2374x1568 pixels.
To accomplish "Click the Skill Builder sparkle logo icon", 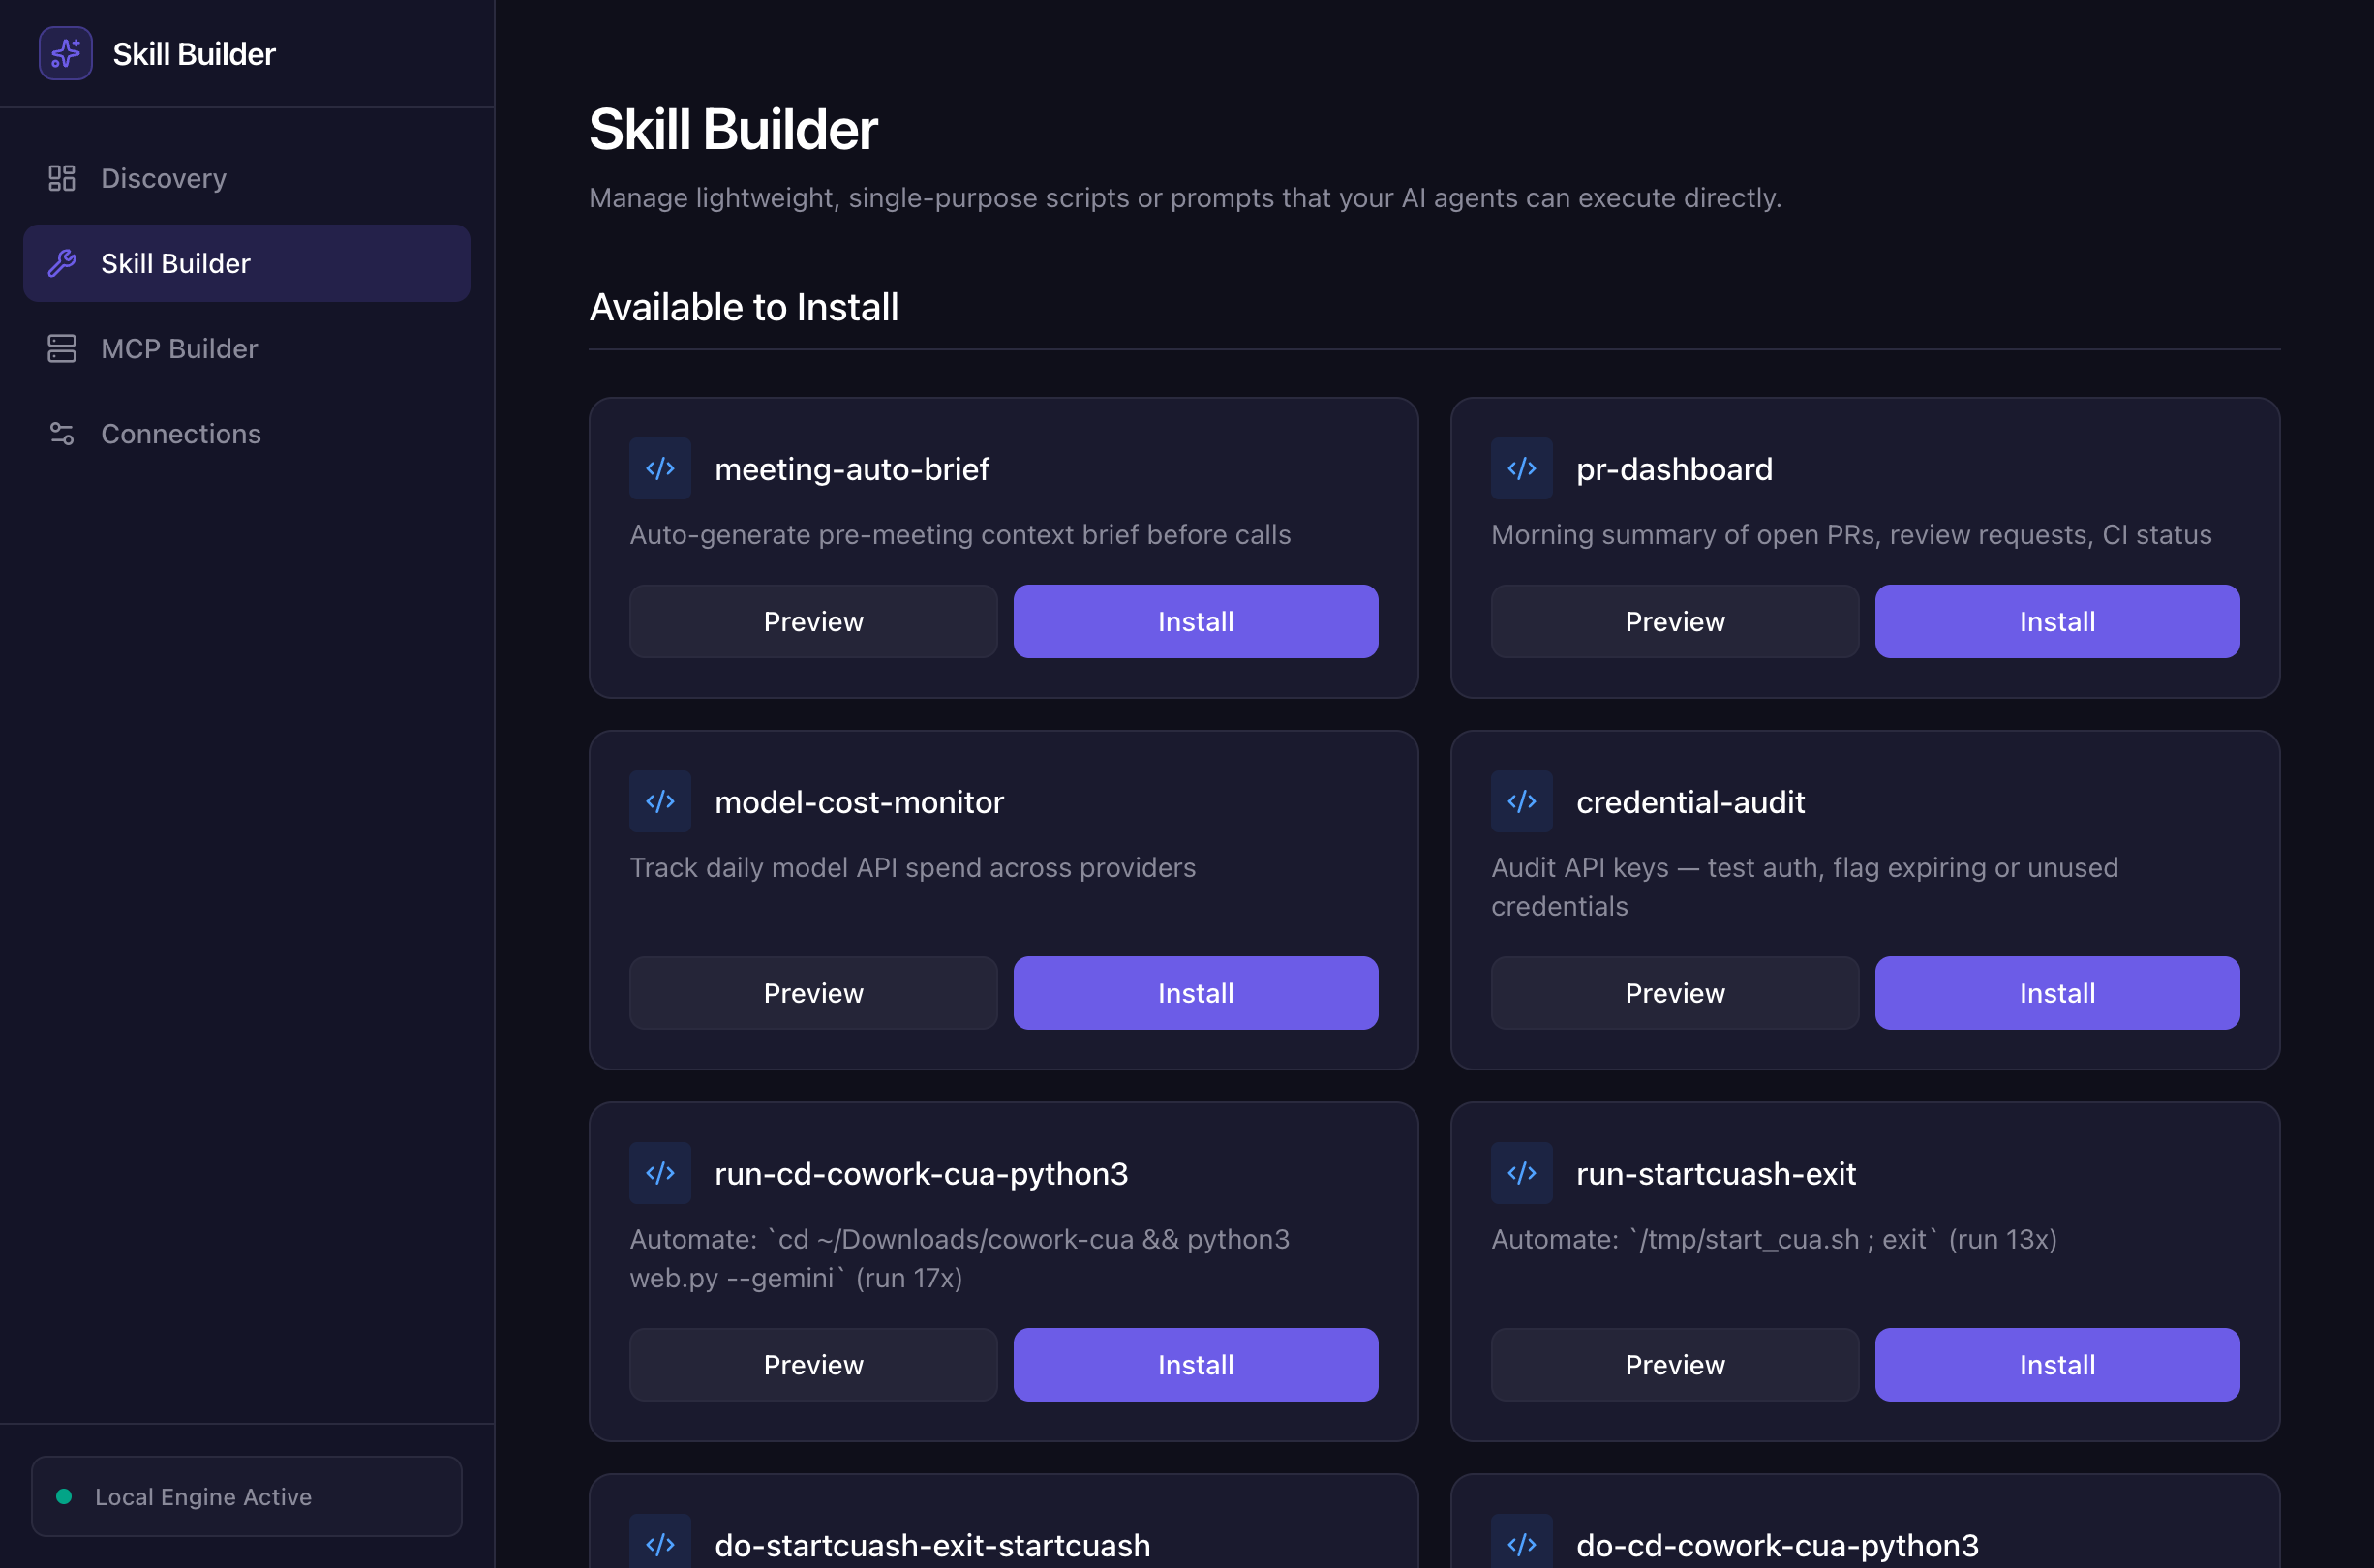I will point(65,53).
